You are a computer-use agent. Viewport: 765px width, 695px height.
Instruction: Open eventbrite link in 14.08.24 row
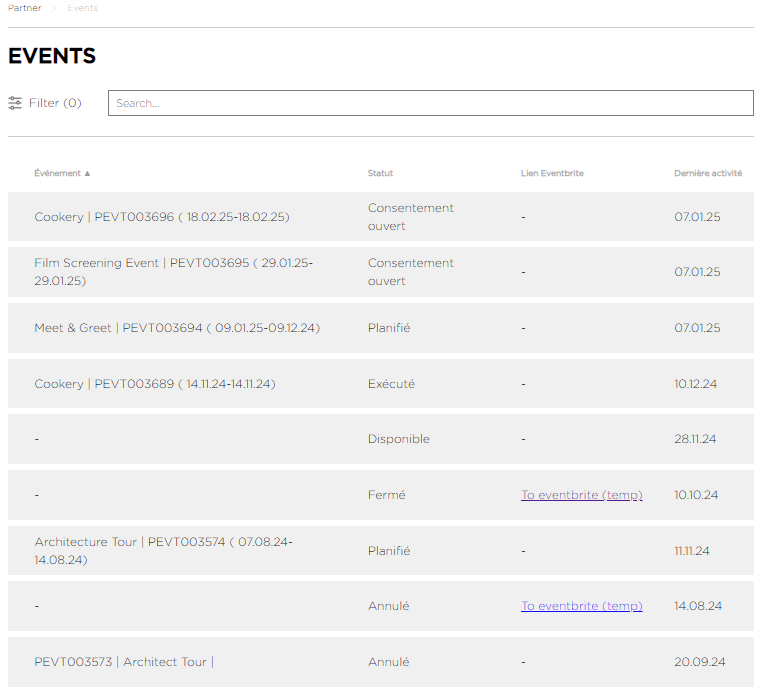pos(582,606)
